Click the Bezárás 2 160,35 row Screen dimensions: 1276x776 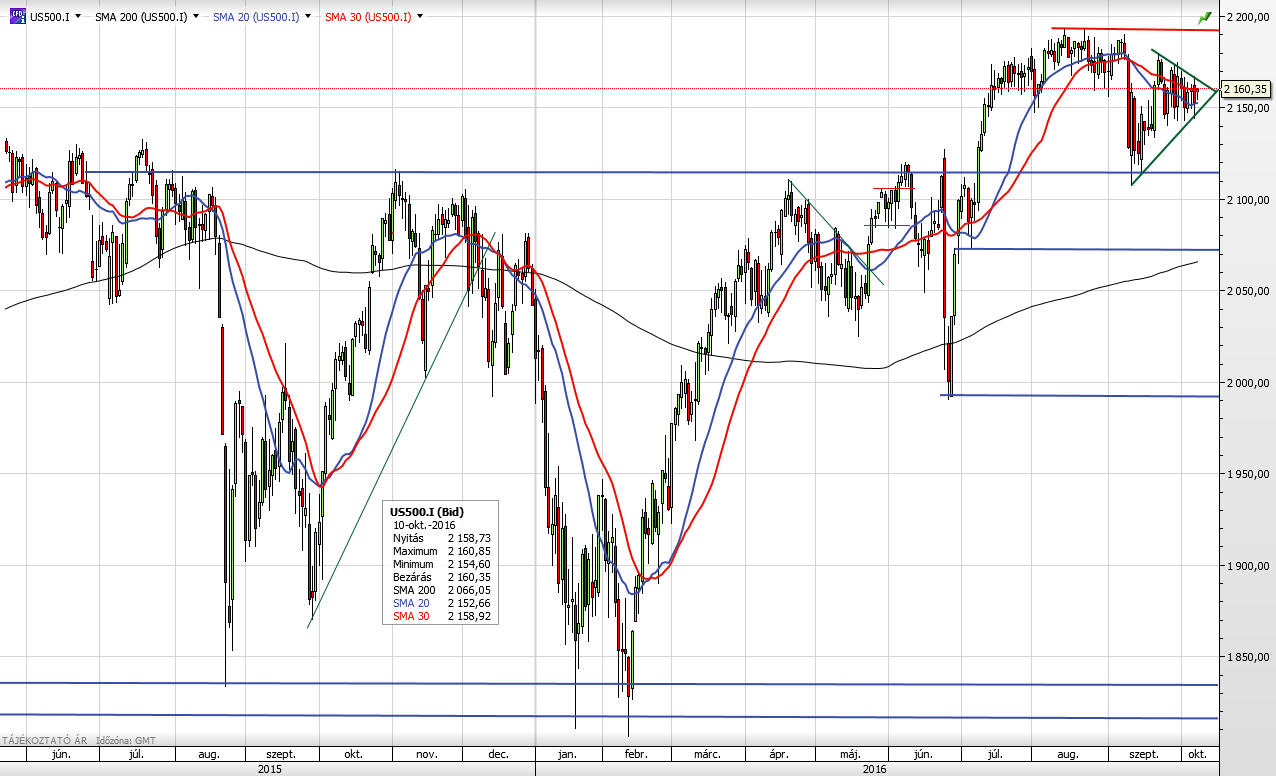pos(440,577)
